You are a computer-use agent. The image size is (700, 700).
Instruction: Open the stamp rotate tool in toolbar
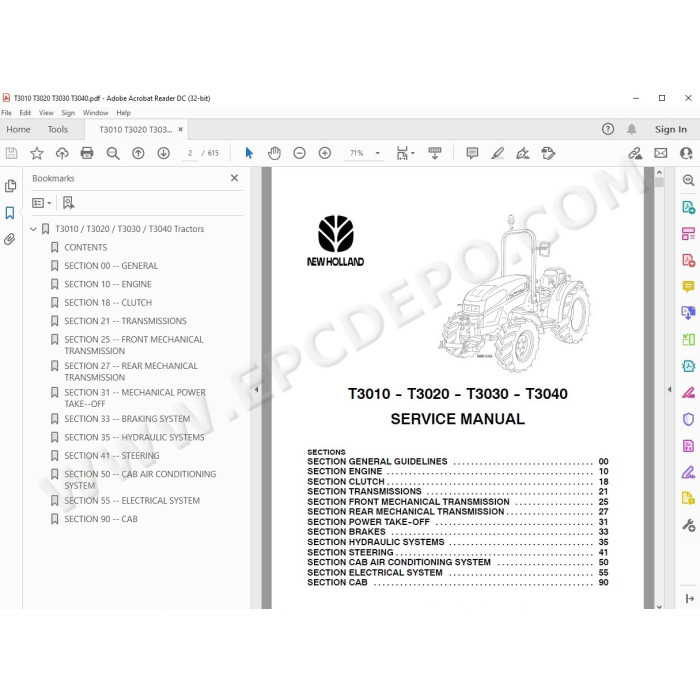[548, 153]
